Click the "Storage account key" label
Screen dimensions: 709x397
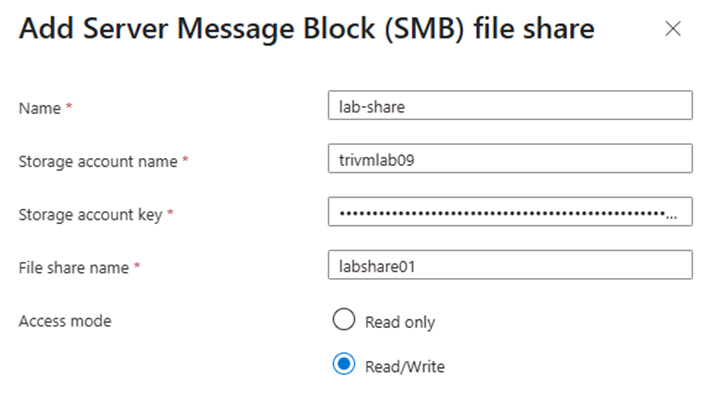pyautogui.click(x=90, y=215)
